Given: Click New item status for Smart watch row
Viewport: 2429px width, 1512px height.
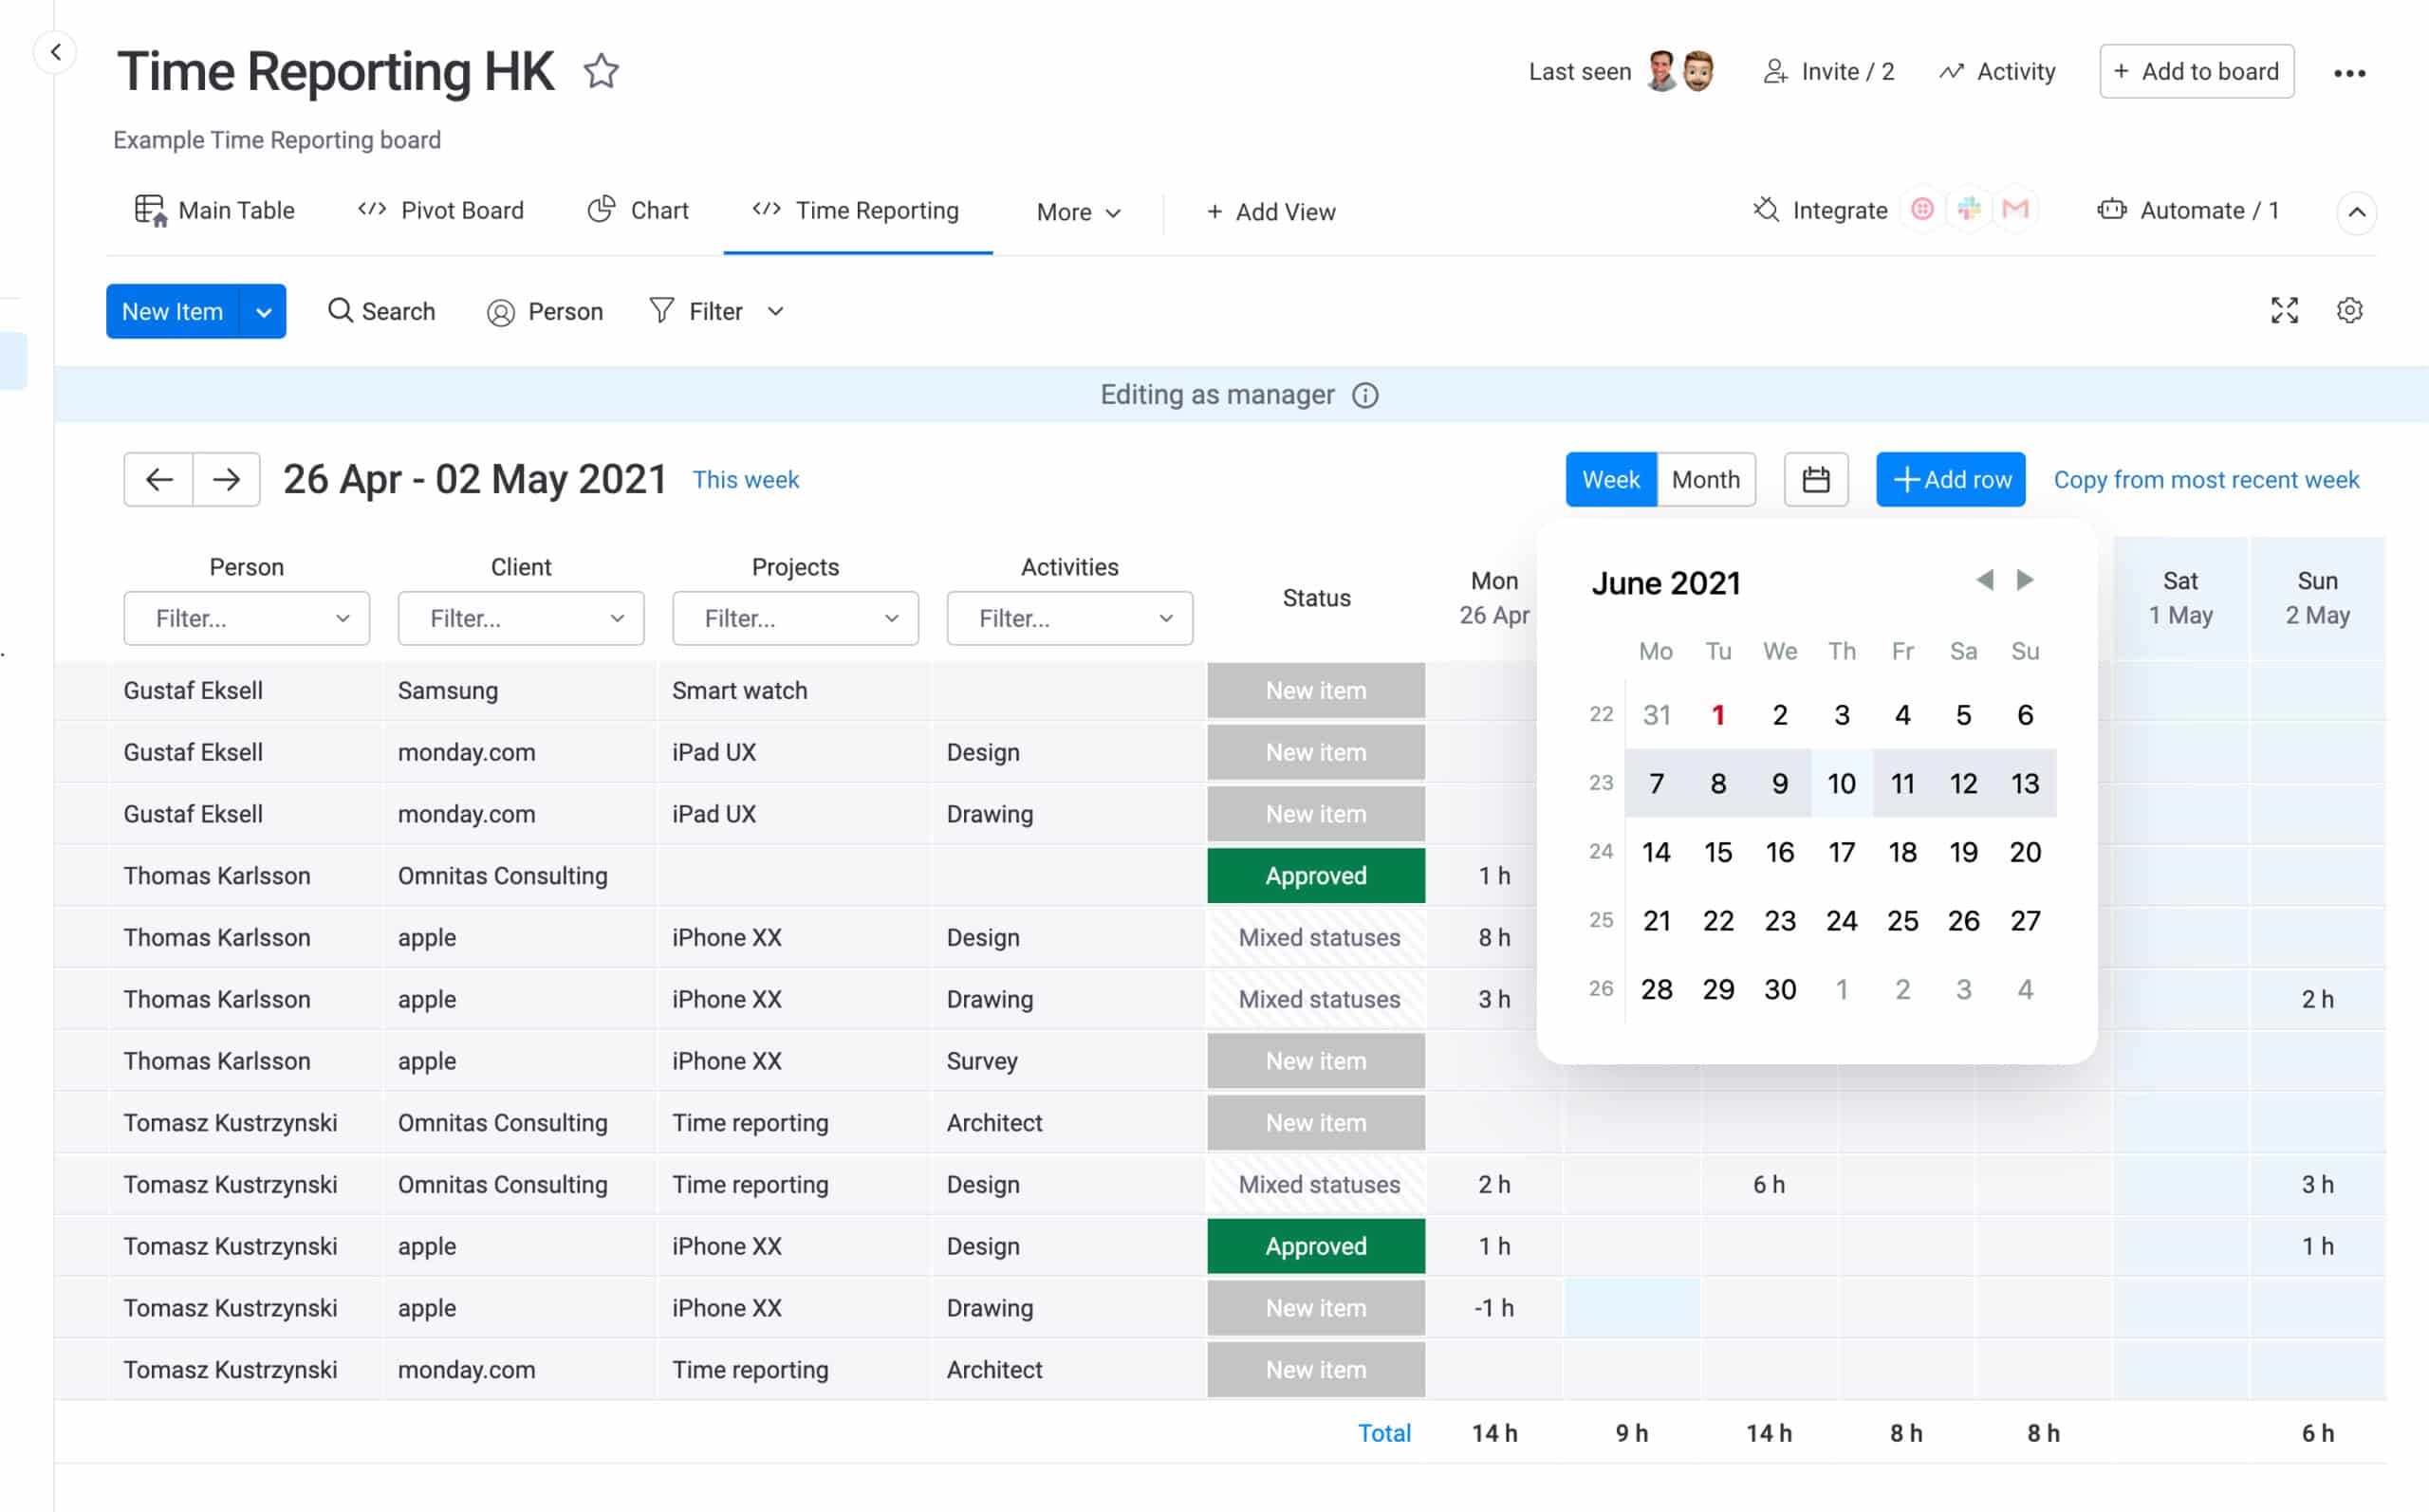Looking at the screenshot, I should pyautogui.click(x=1316, y=691).
